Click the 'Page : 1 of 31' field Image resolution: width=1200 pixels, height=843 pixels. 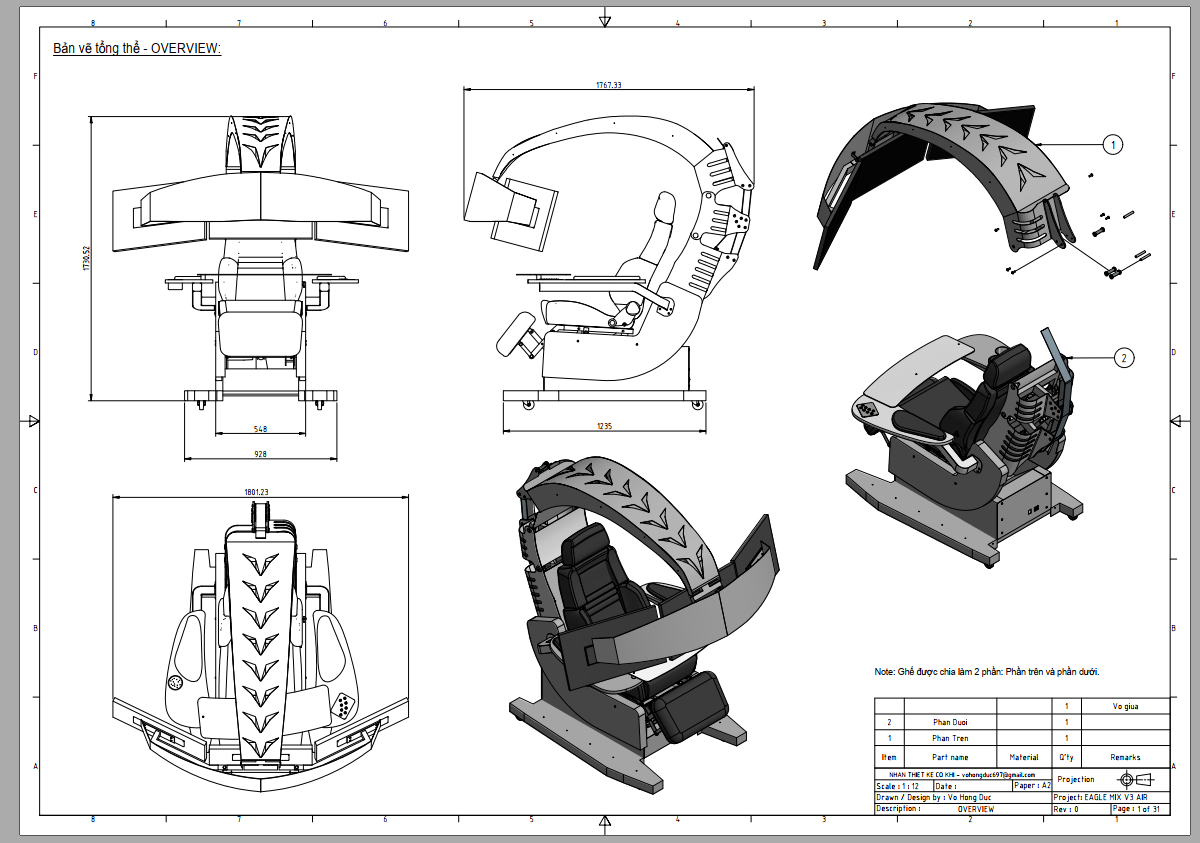pyautogui.click(x=1139, y=809)
